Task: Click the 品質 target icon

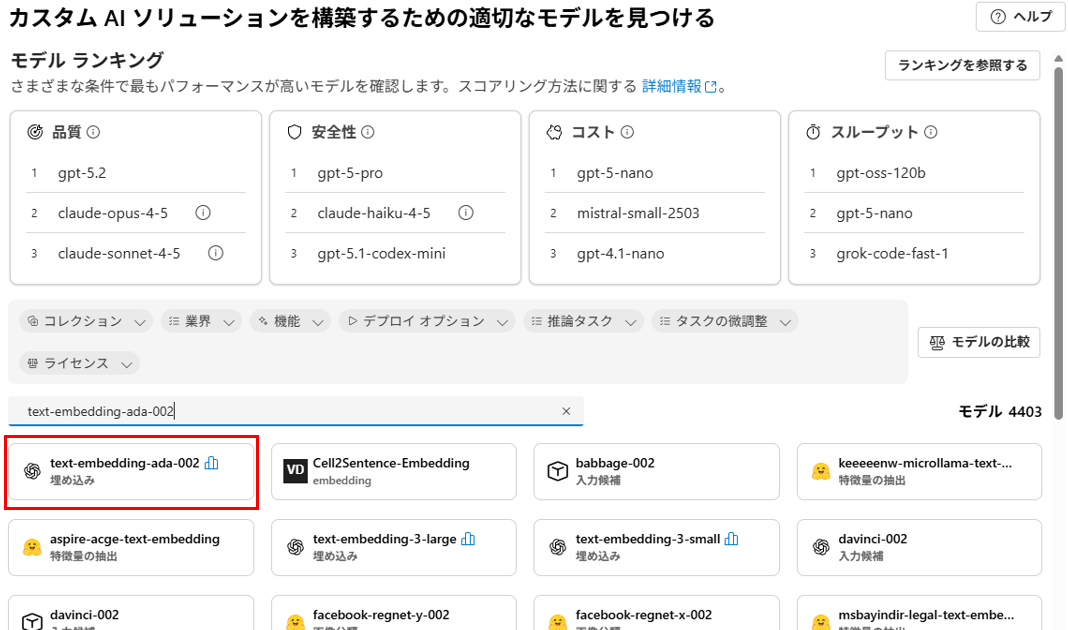Action: 35,132
